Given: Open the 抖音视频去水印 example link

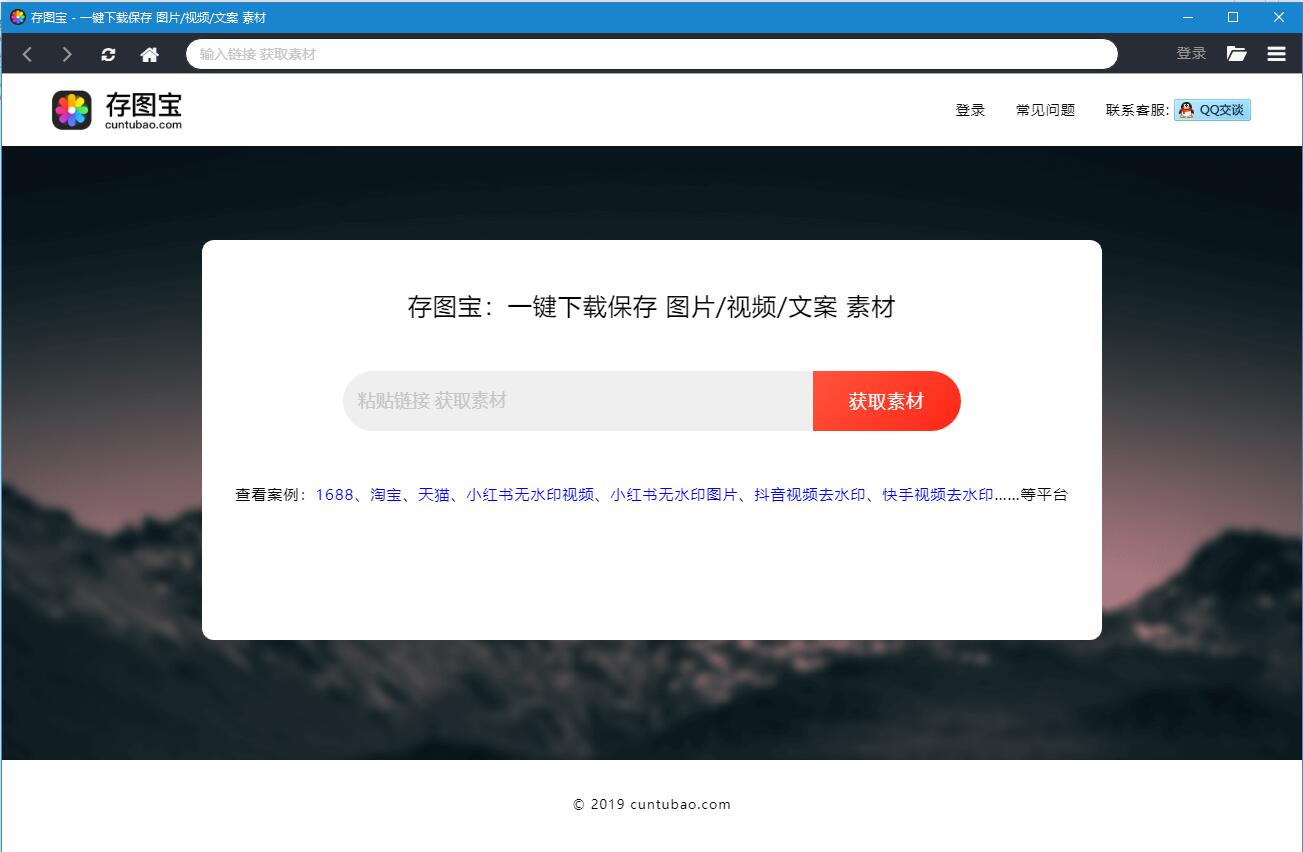Looking at the screenshot, I should 810,495.
